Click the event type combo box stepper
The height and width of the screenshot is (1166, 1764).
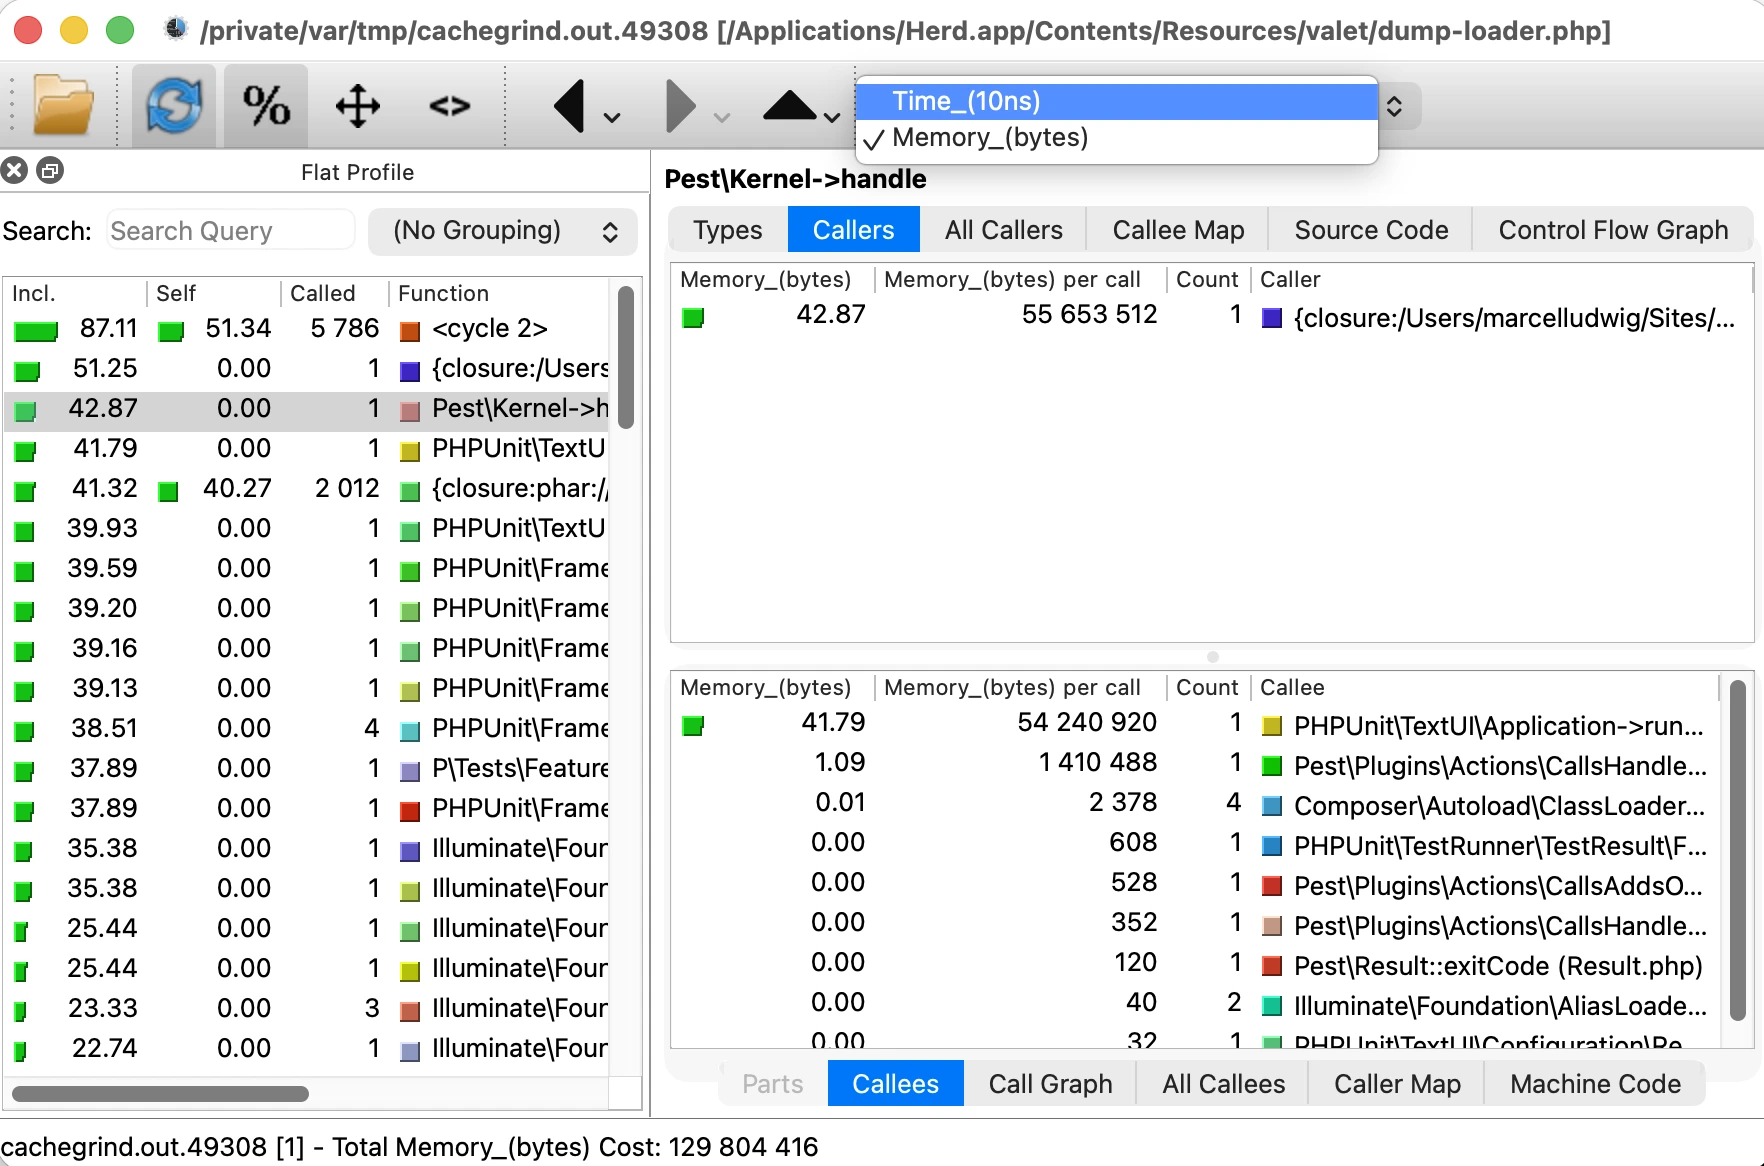pos(1394,105)
